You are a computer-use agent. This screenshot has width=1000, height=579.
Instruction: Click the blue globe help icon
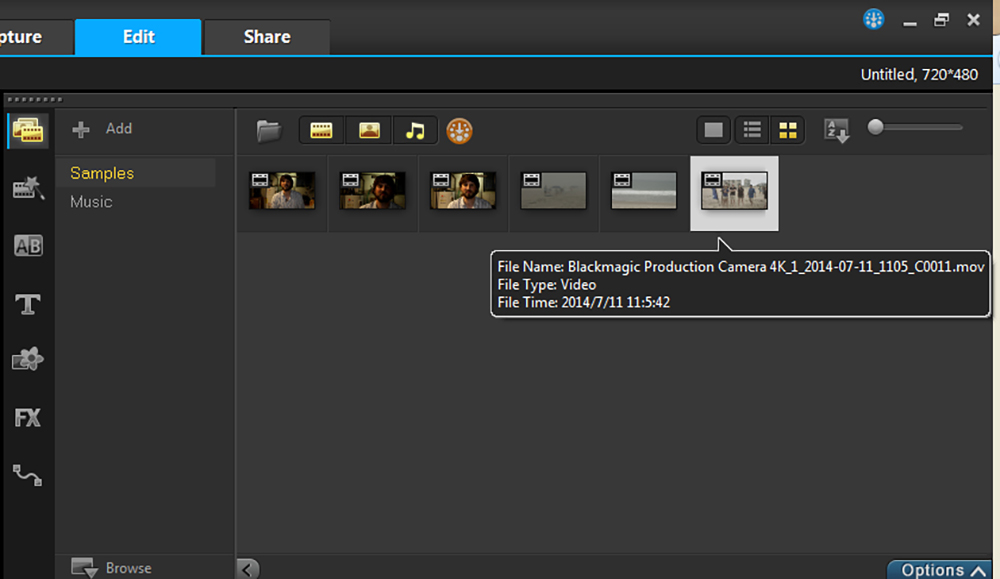[874, 19]
